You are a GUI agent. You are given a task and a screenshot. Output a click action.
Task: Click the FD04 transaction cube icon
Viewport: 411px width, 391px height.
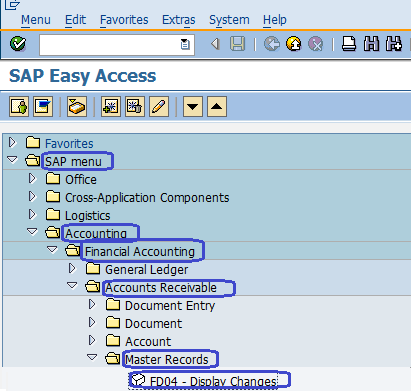(138, 380)
